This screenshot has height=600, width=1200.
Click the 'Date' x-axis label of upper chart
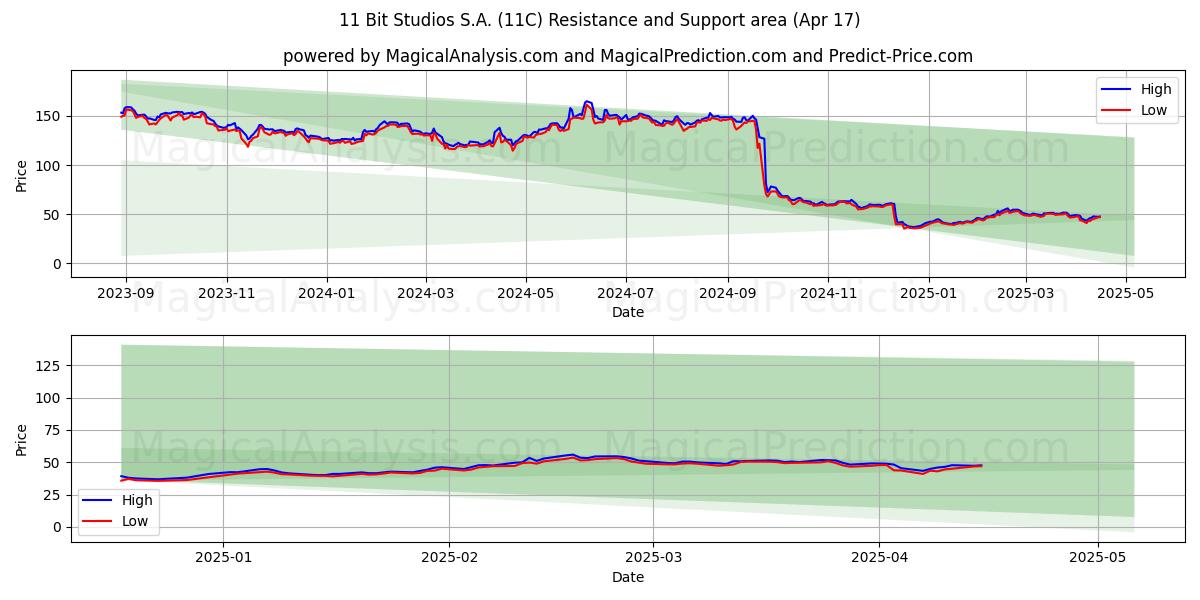(628, 313)
